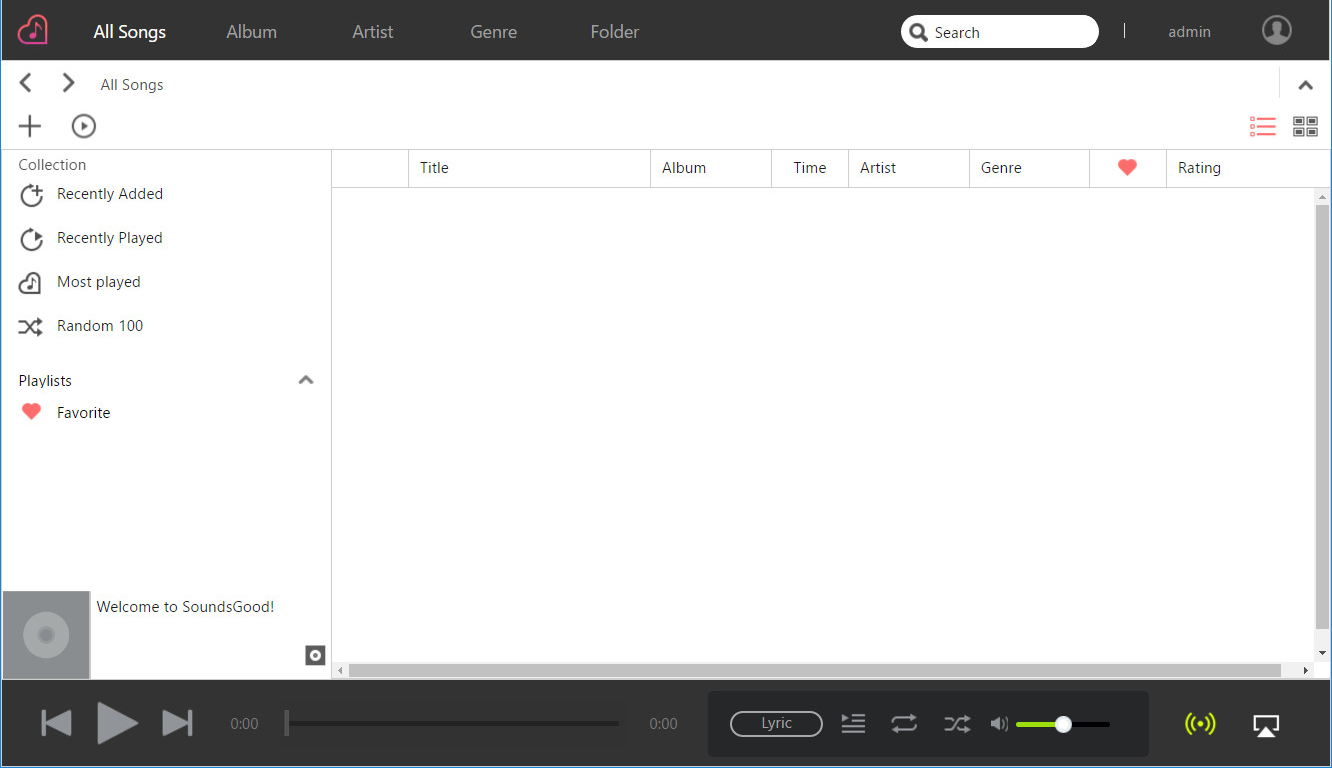Click the play button in player bar
Screen dimensions: 1332x768
117,723
